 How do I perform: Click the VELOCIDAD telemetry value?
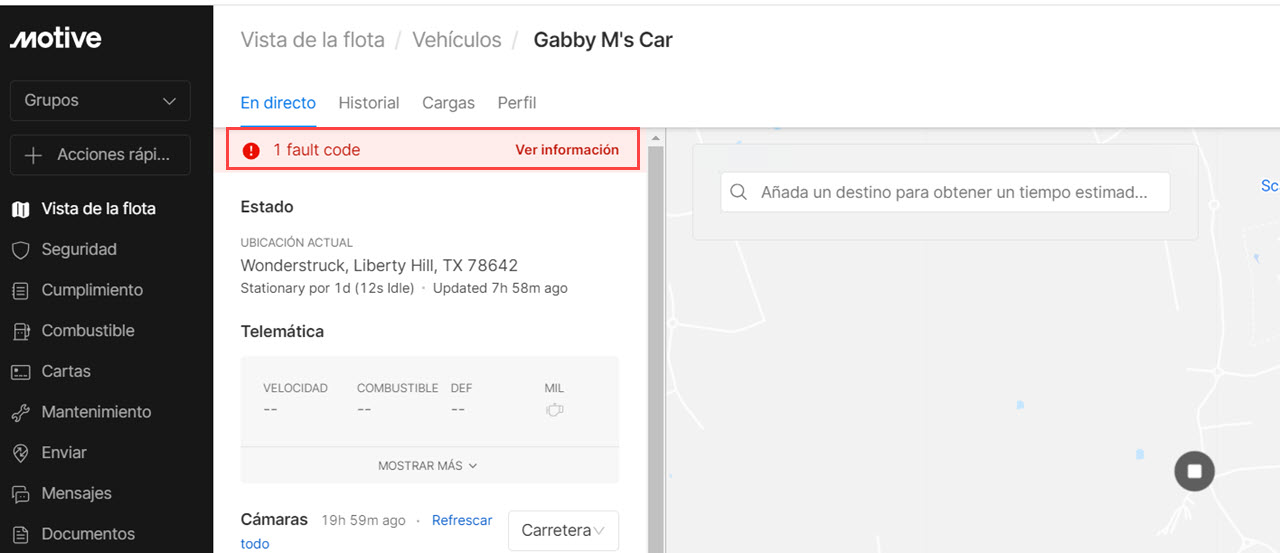270,410
